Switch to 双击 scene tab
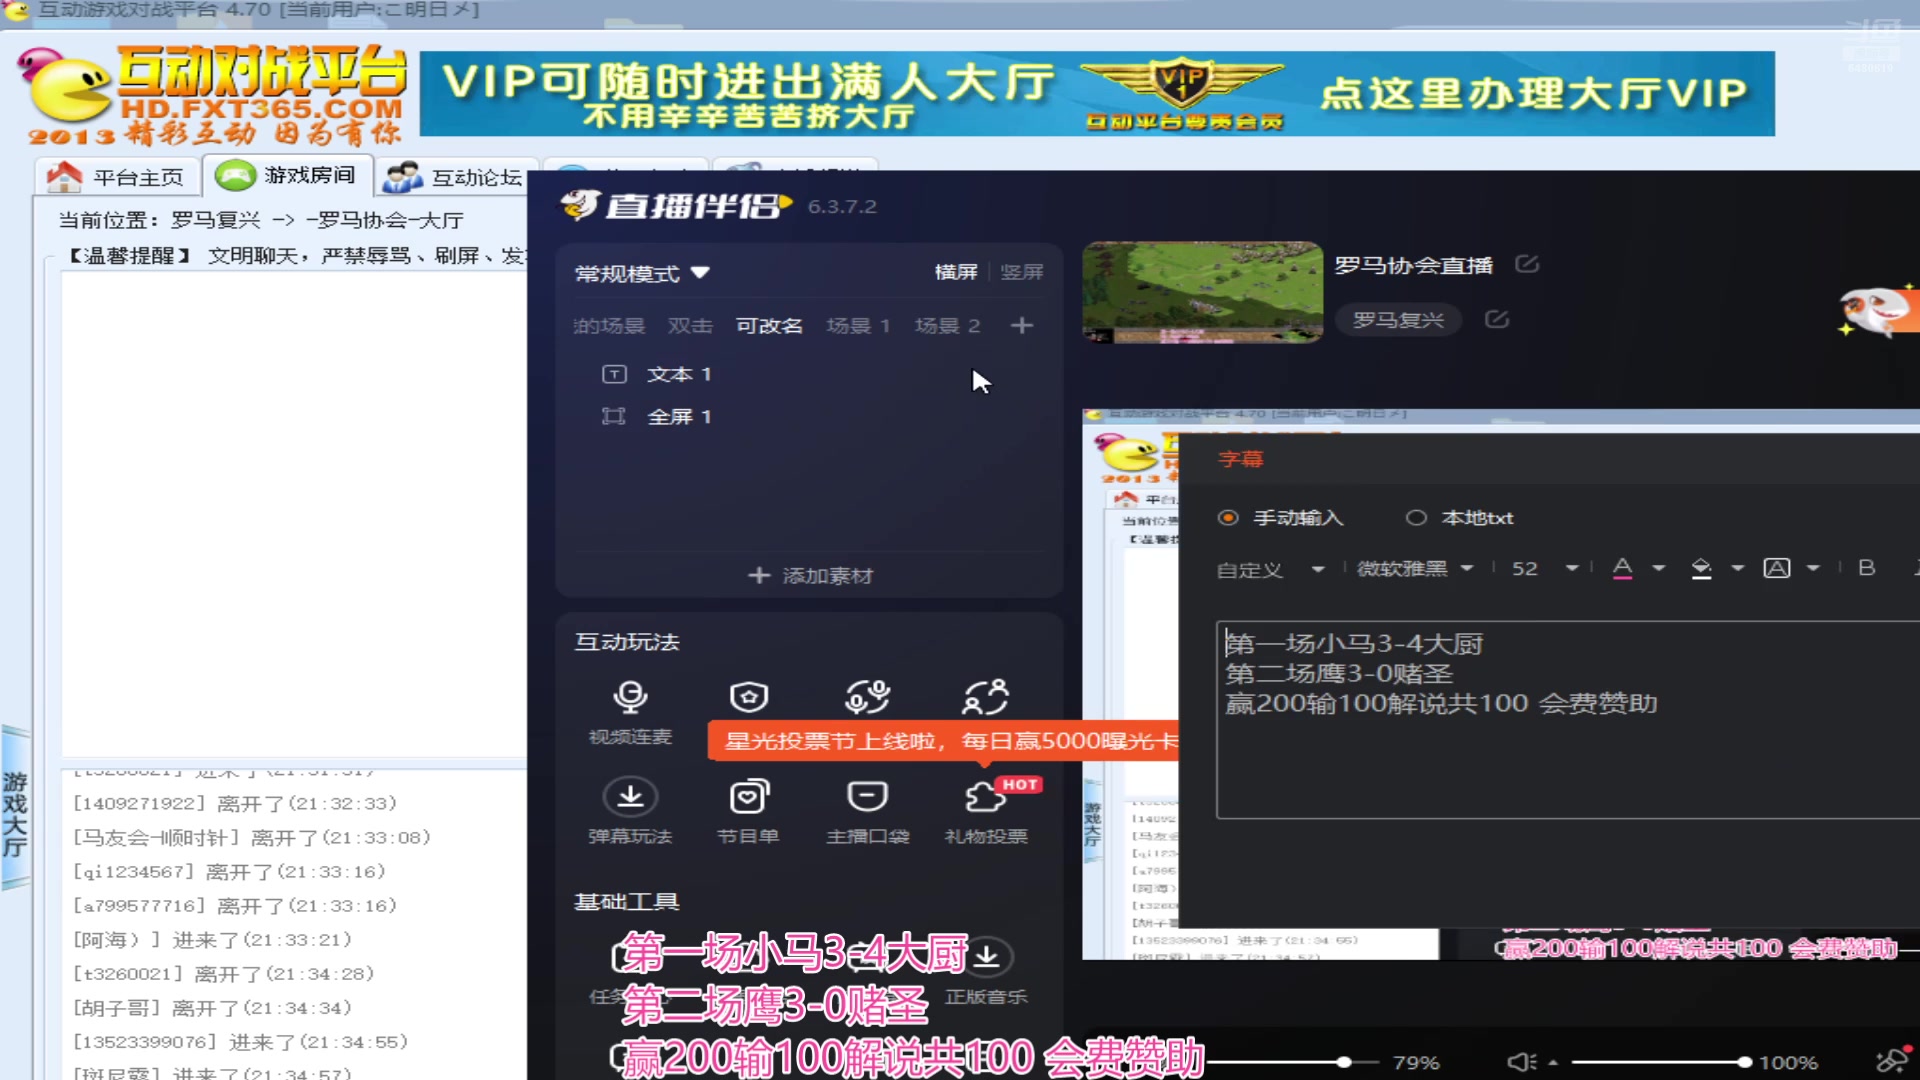1920x1080 pixels. pyautogui.click(x=690, y=326)
